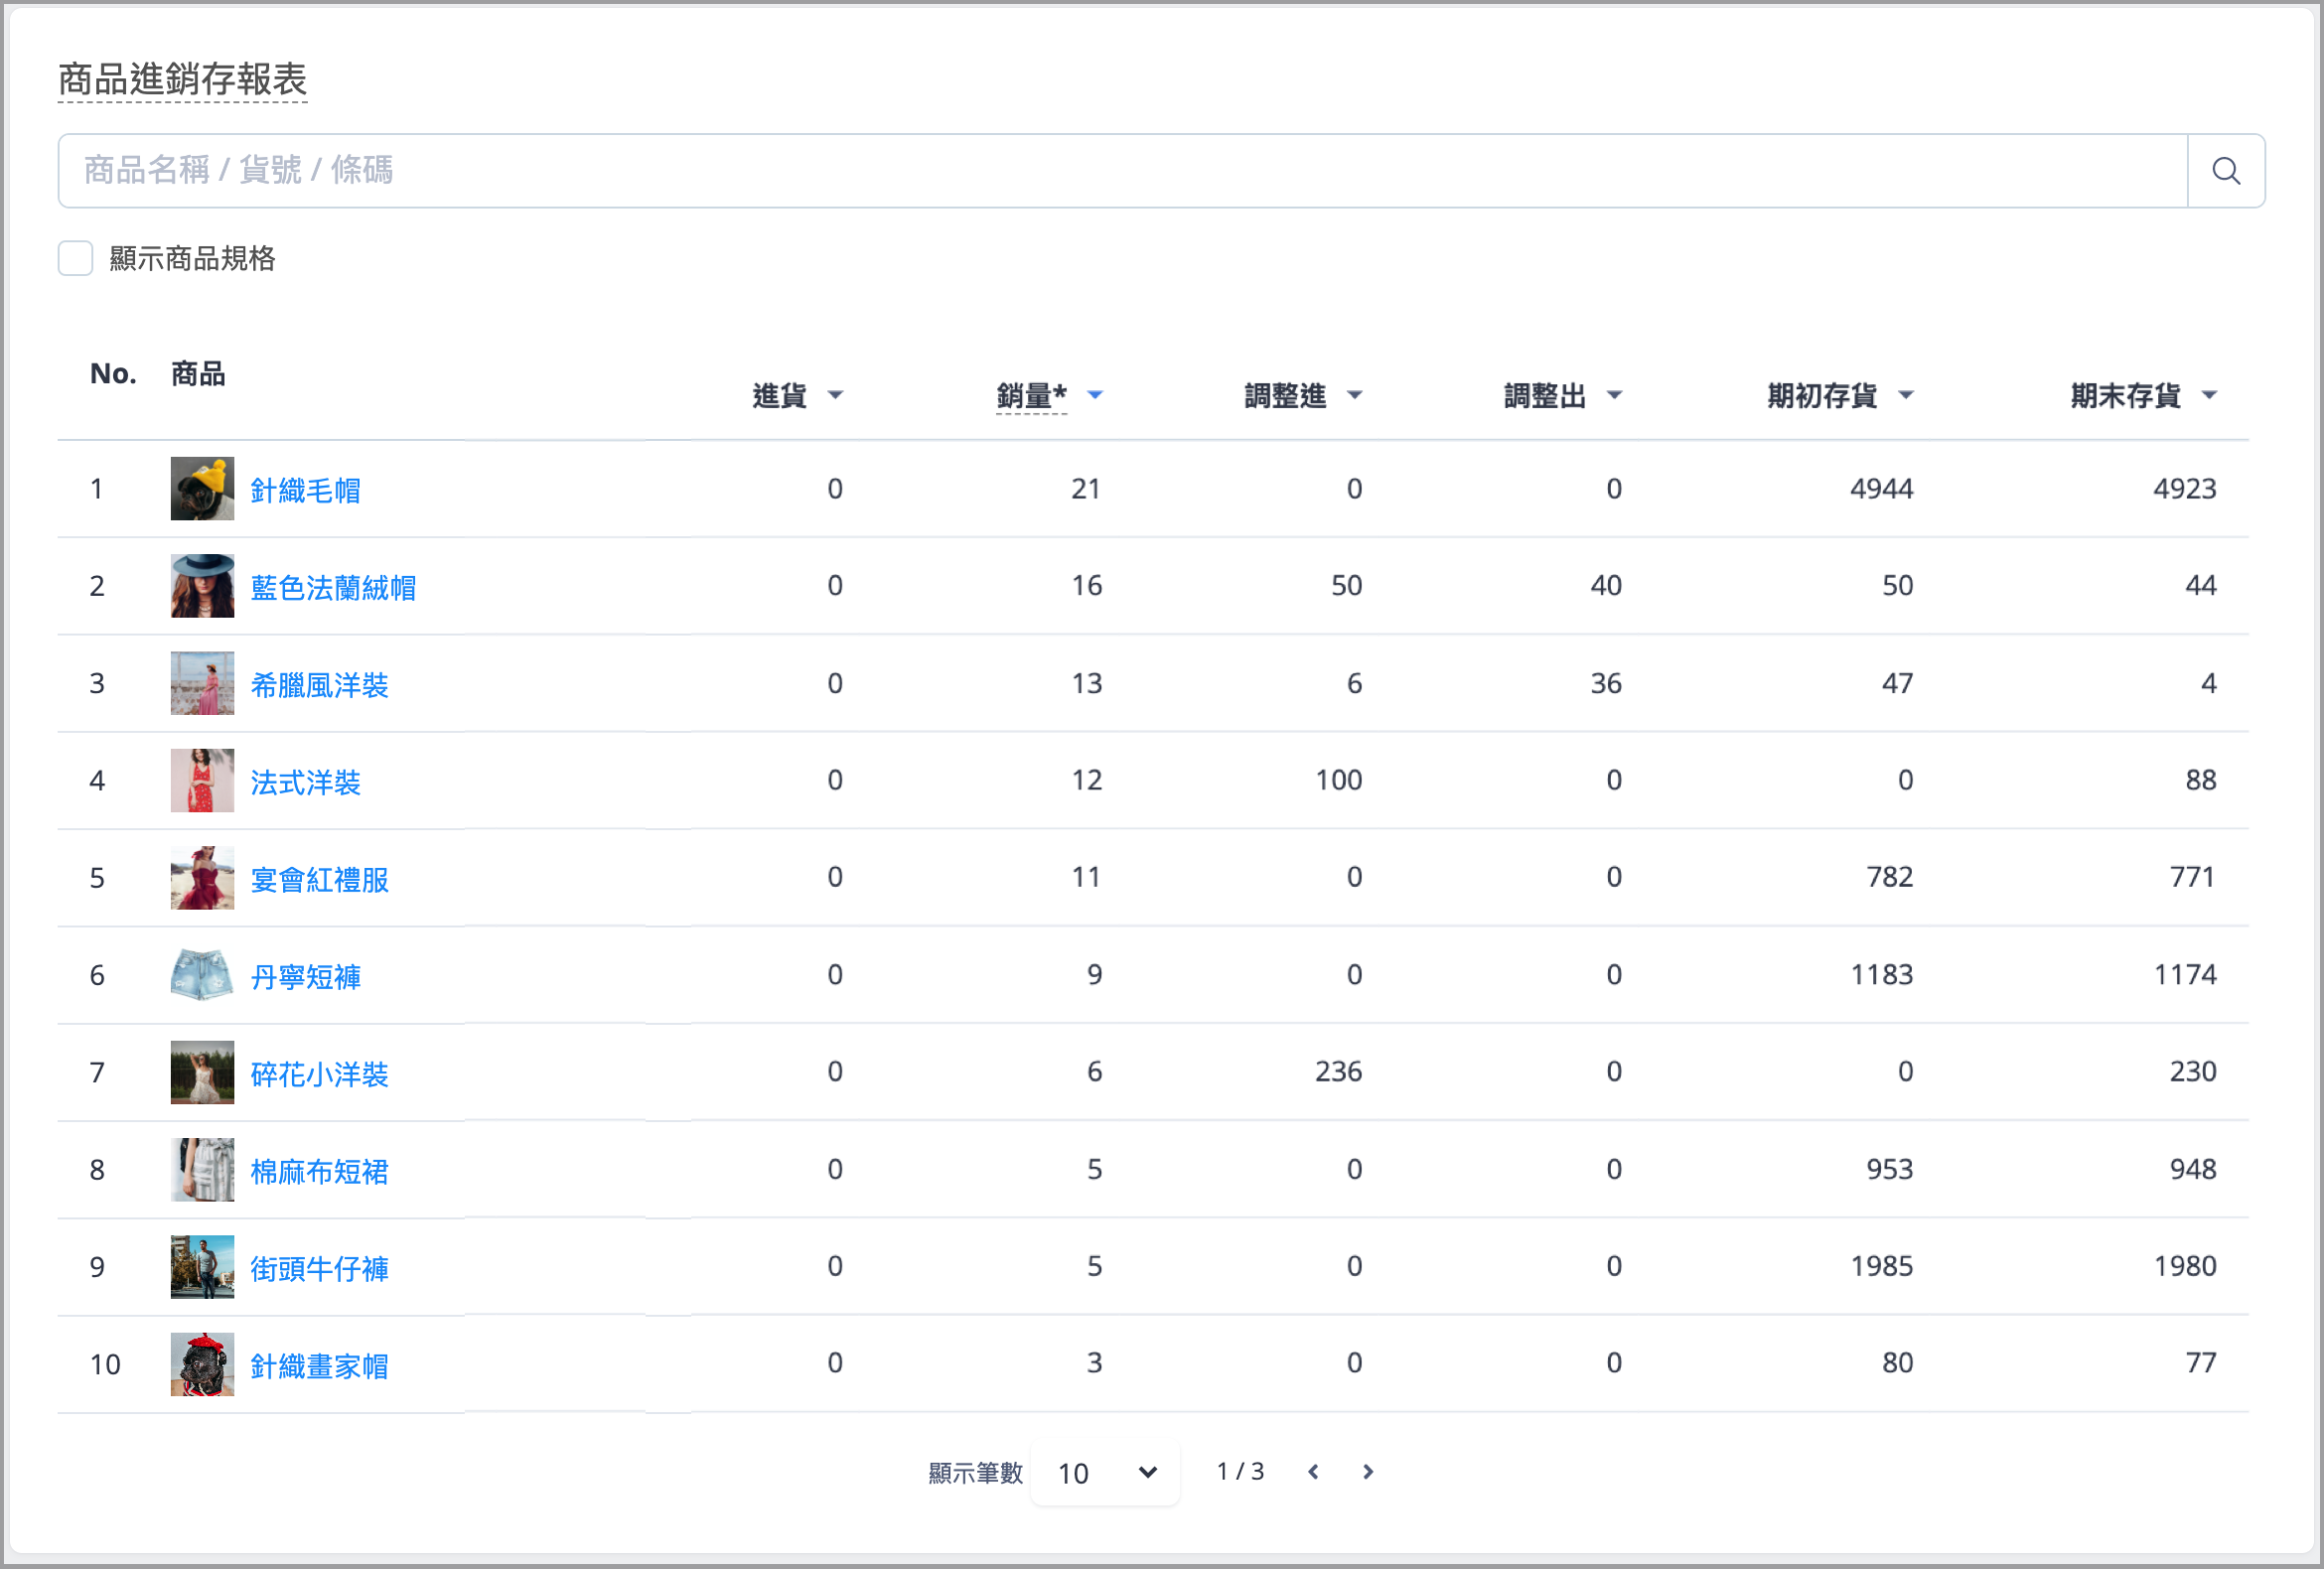Sort by 銷量 column arrow
Image resolution: width=2324 pixels, height=1569 pixels.
tap(1095, 395)
